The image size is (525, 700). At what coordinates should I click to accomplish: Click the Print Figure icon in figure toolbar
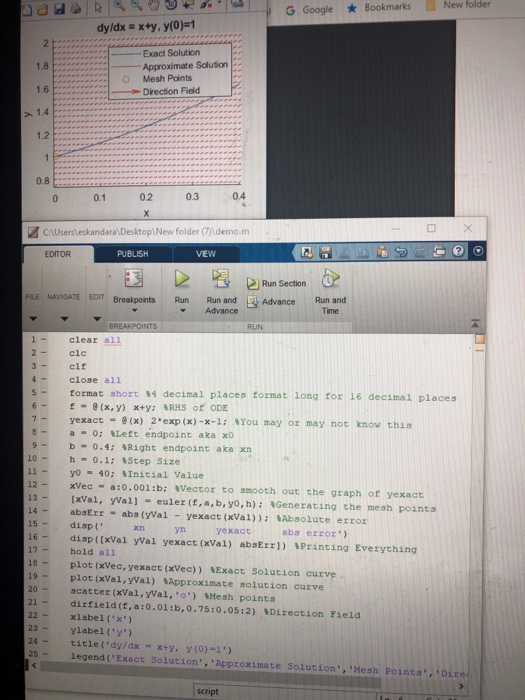tap(75, 8)
